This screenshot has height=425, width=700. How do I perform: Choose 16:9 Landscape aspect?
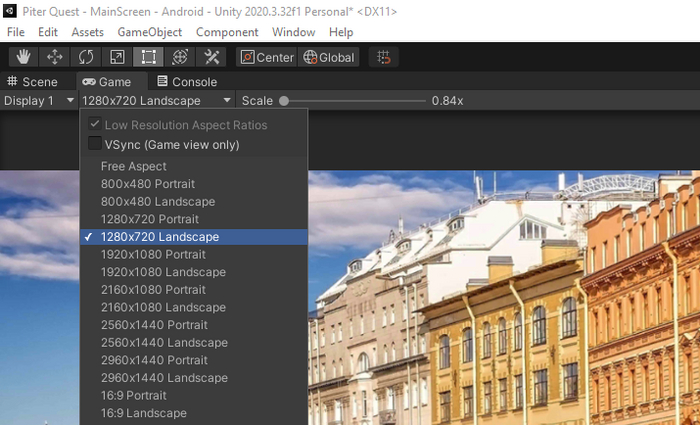click(x=194, y=413)
